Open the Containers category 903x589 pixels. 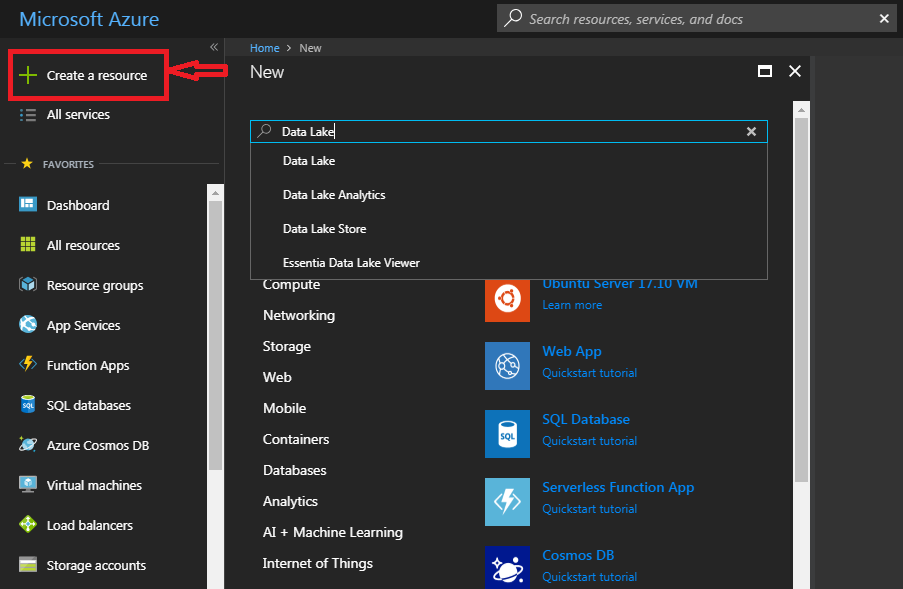tap(296, 439)
